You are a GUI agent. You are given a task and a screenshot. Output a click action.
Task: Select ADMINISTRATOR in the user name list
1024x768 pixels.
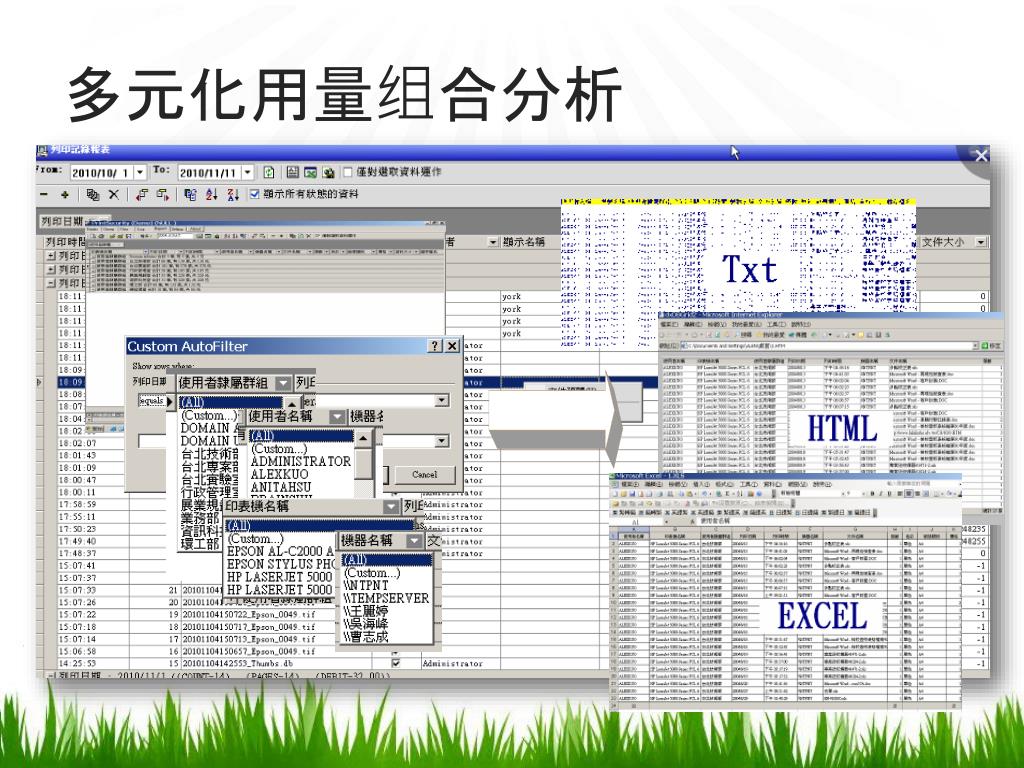point(300,462)
